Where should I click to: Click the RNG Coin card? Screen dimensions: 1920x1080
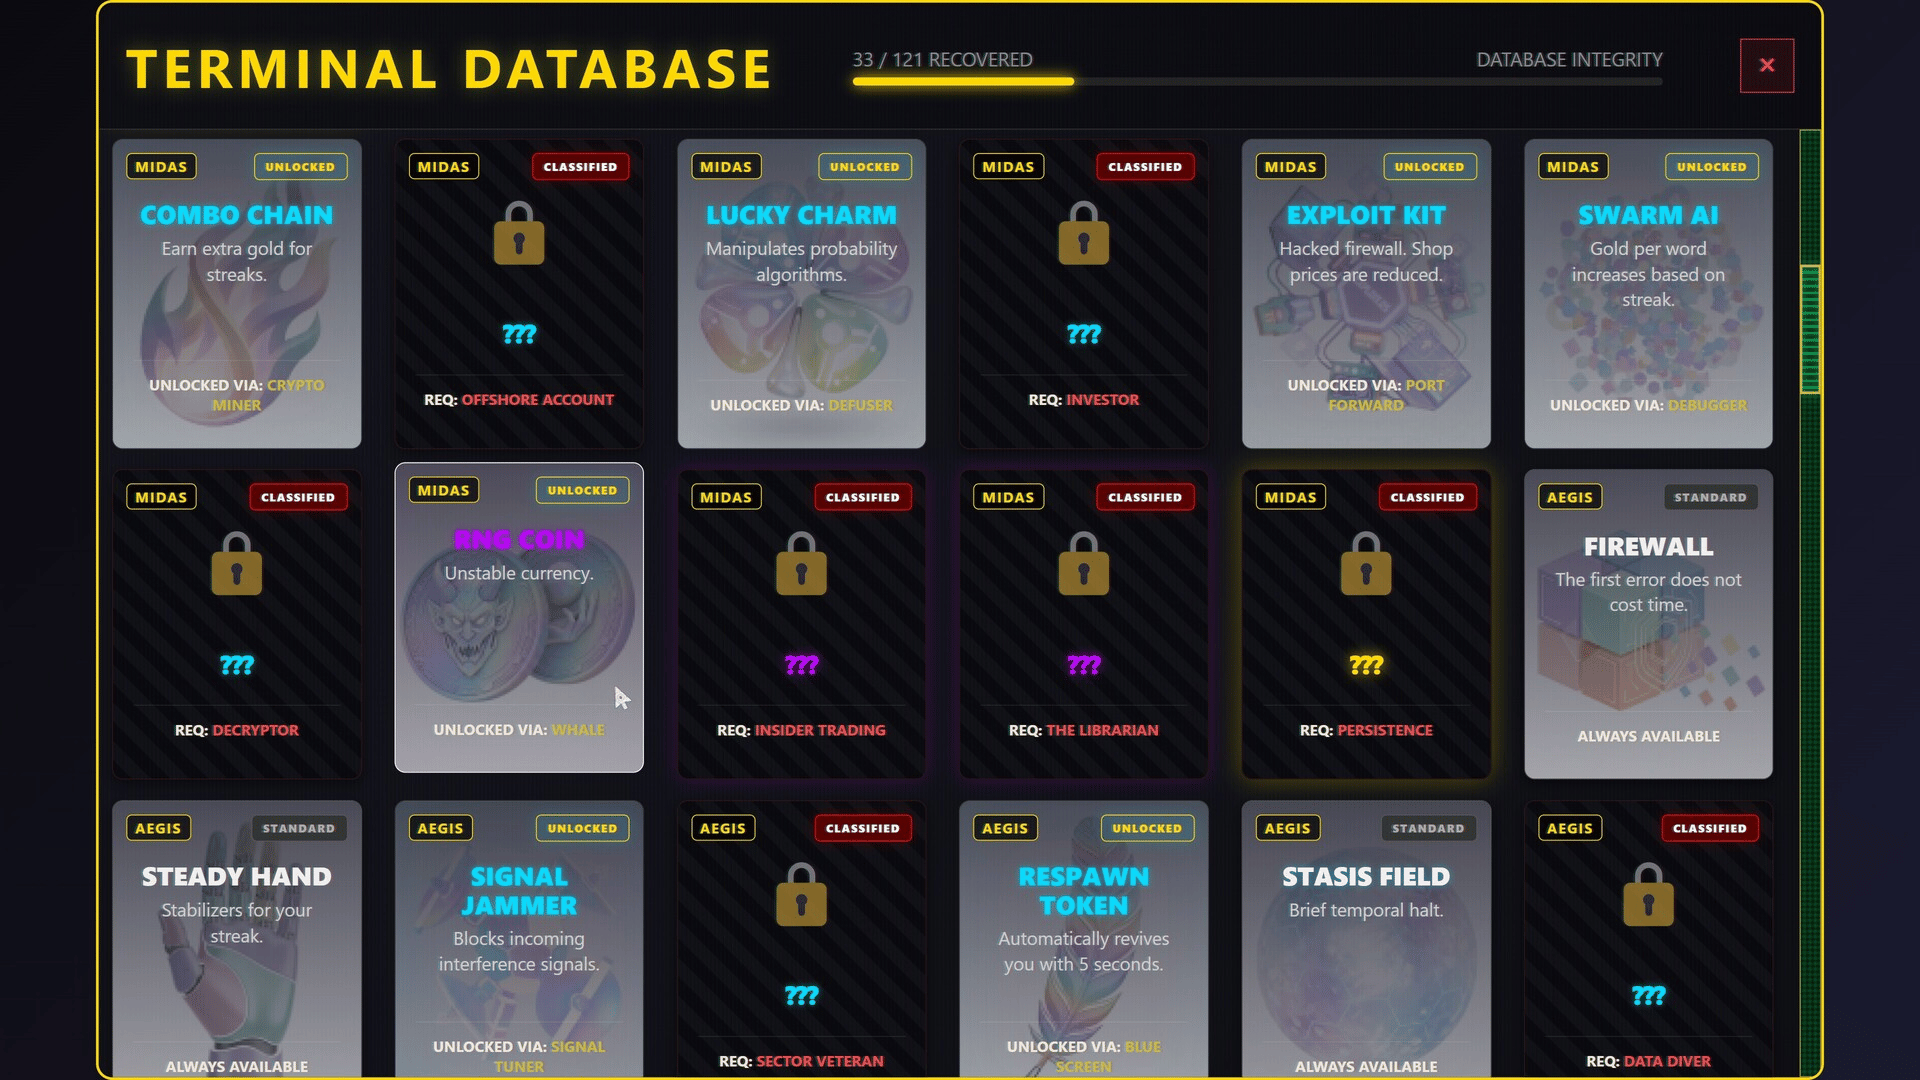[519, 618]
